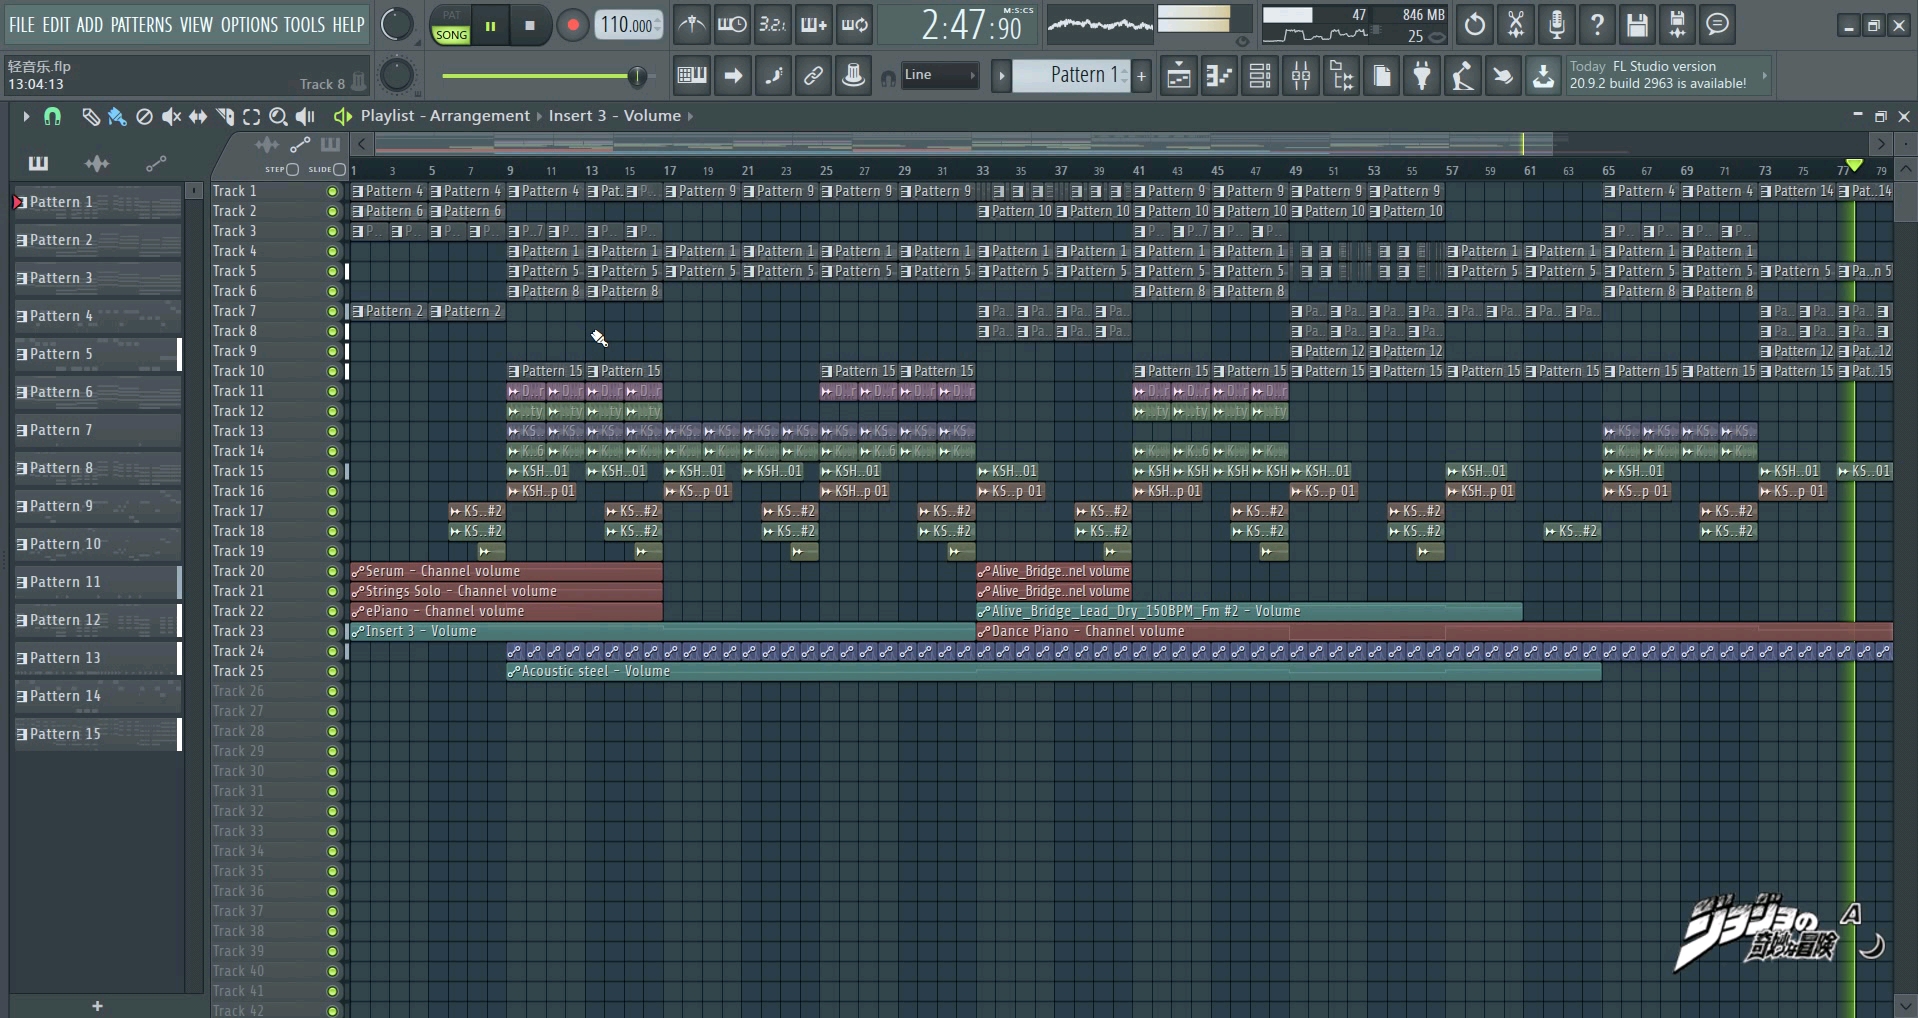Screen dimensions: 1918x1018
Task: Toggle PAT/SONG mode switch
Action: 451,26
